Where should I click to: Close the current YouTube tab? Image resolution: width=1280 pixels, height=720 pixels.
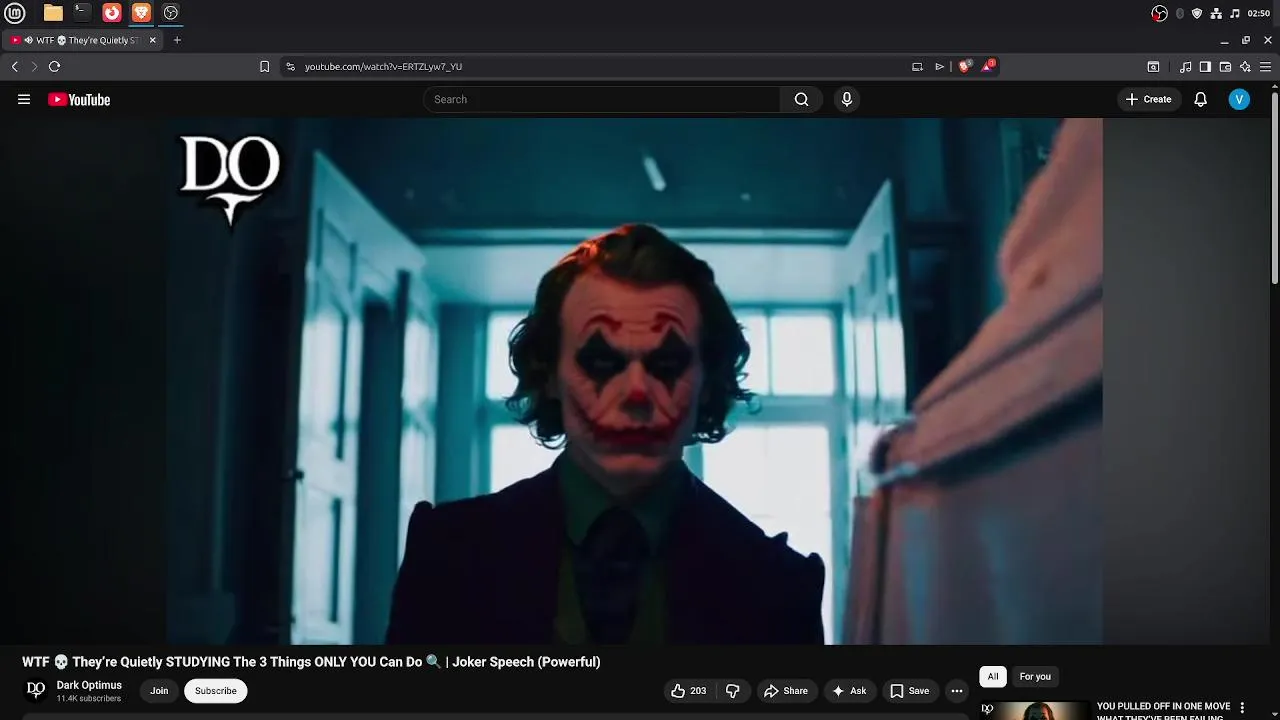point(153,40)
